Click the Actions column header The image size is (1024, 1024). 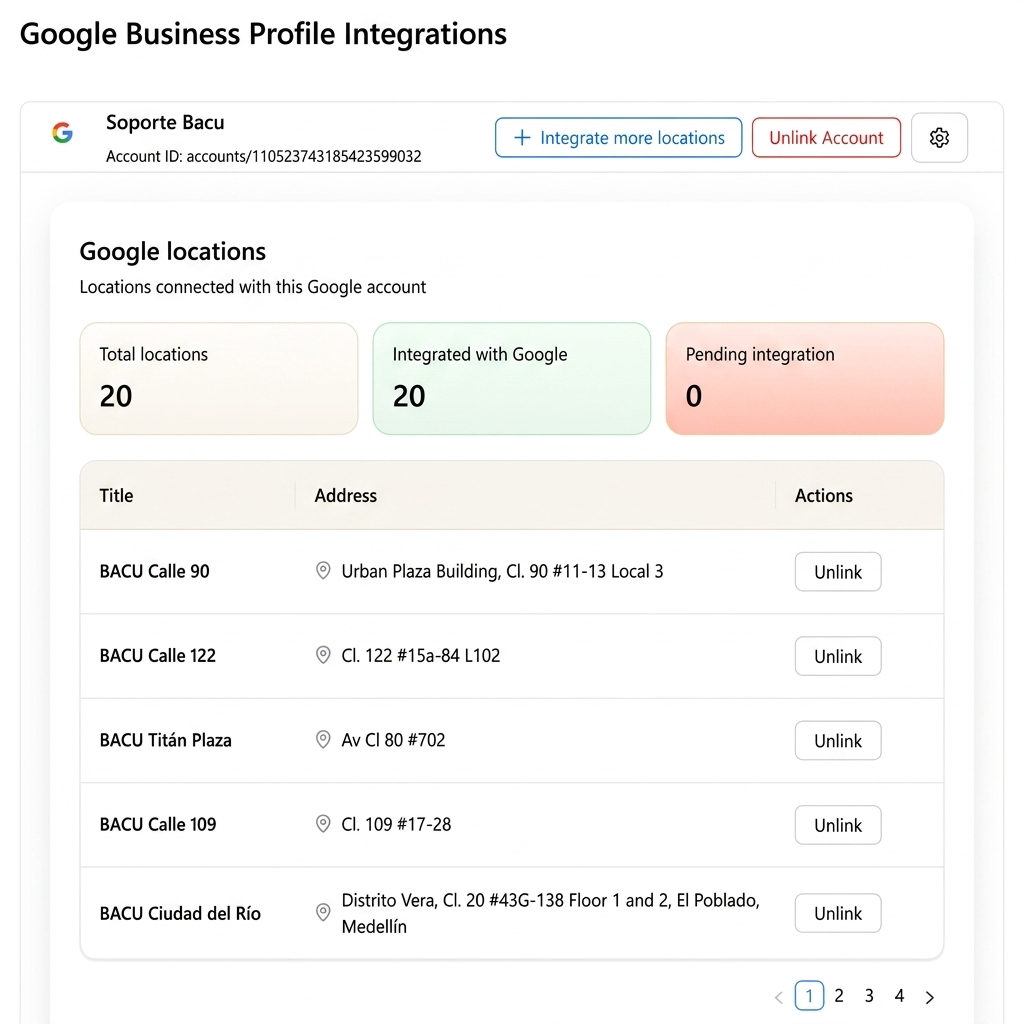(x=824, y=496)
